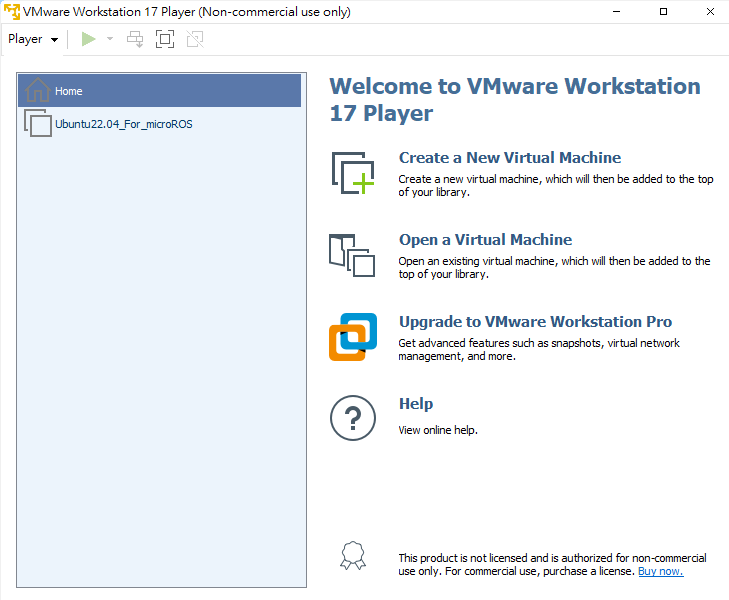This screenshot has height=600, width=729.
Task: Enter full screen mode via toolbar icon
Action: coord(165,39)
